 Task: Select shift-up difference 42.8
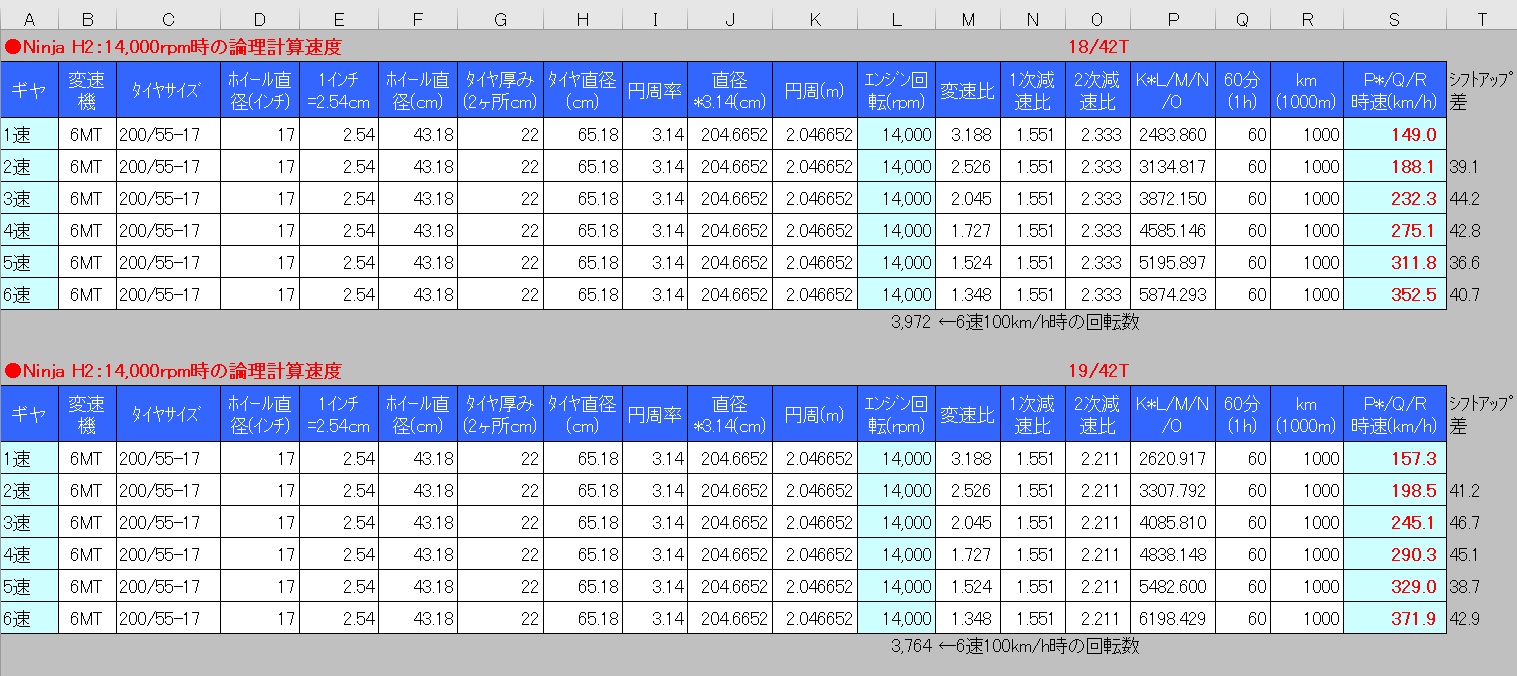[1464, 231]
